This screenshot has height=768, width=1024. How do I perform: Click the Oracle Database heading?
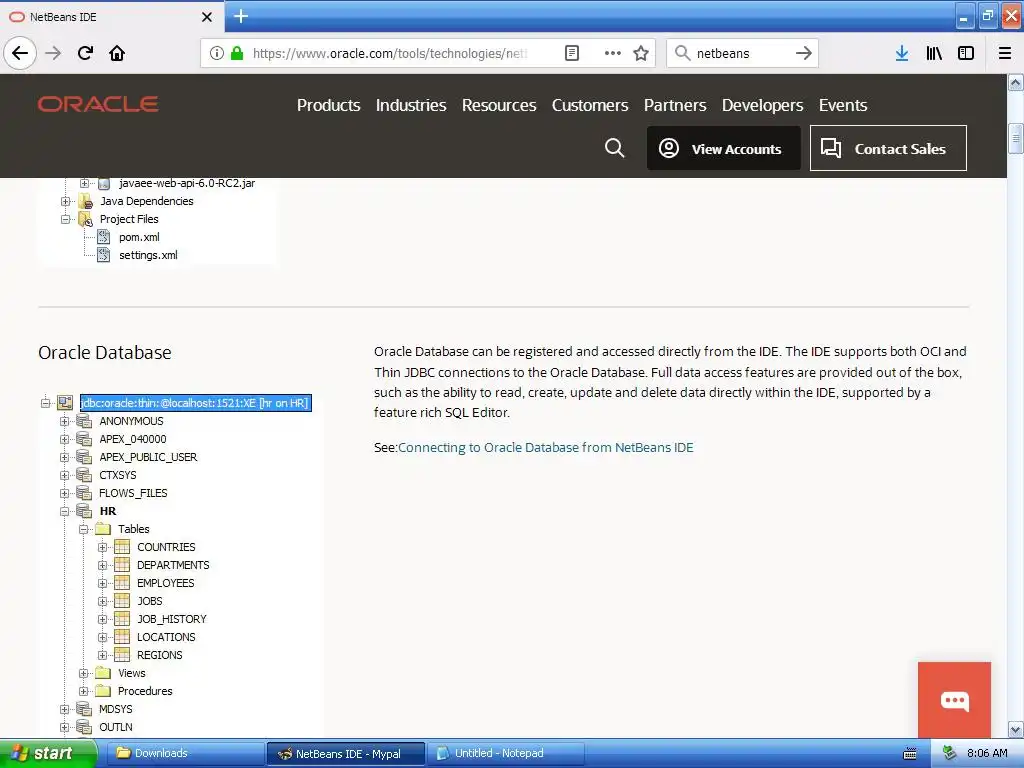click(104, 353)
